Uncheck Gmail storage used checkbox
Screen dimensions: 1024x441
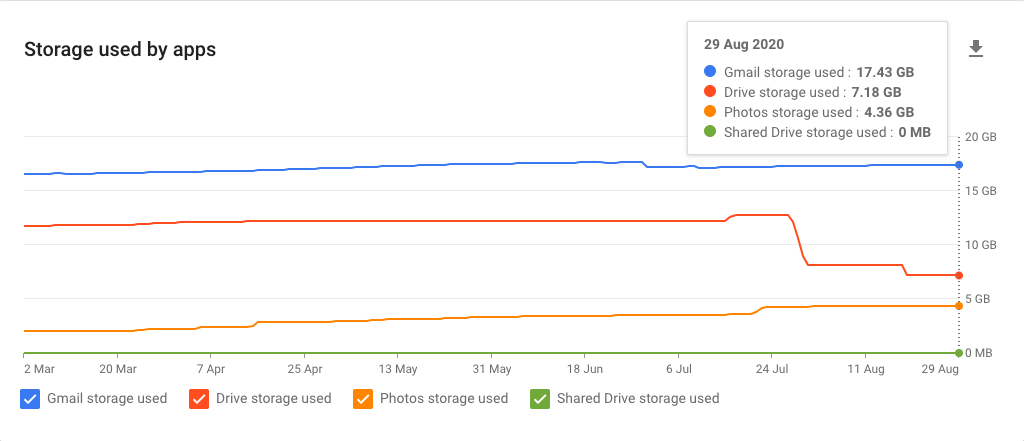pyautogui.click(x=30, y=399)
